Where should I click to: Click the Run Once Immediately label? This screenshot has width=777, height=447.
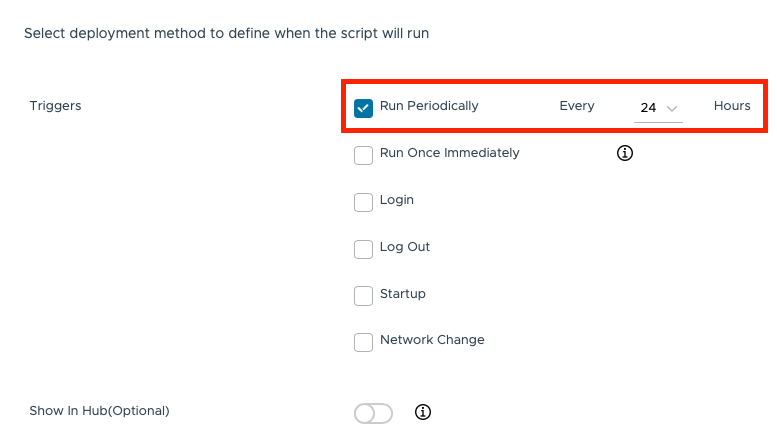tap(449, 153)
